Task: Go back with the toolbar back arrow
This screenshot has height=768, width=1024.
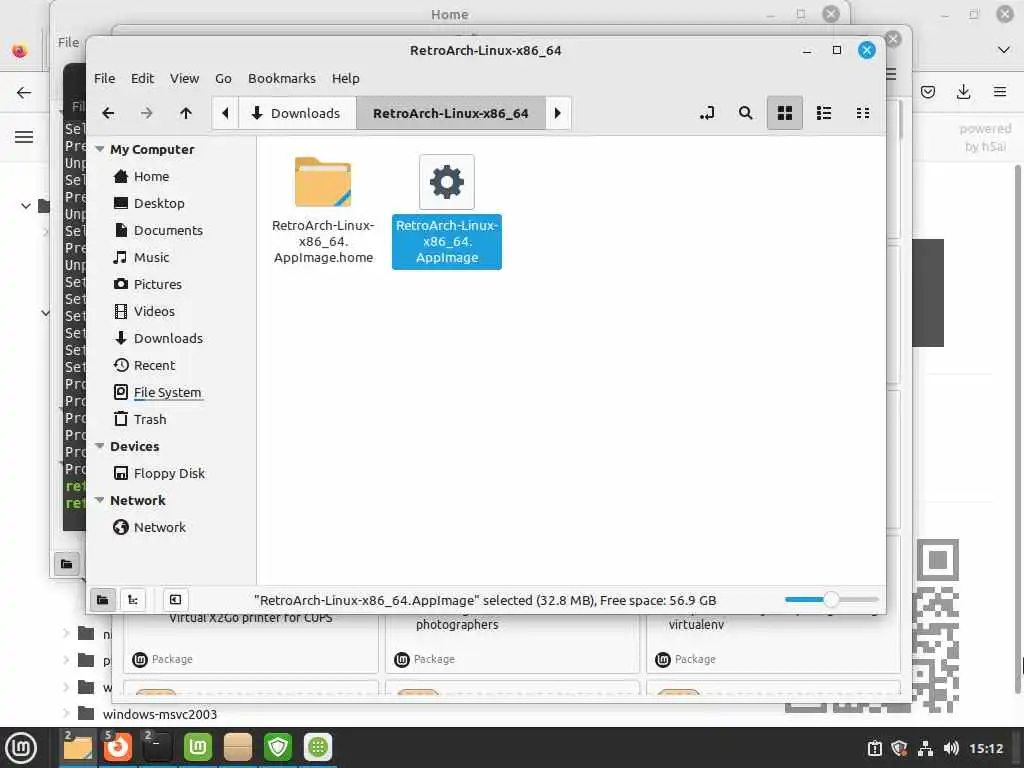Action: click(x=108, y=113)
